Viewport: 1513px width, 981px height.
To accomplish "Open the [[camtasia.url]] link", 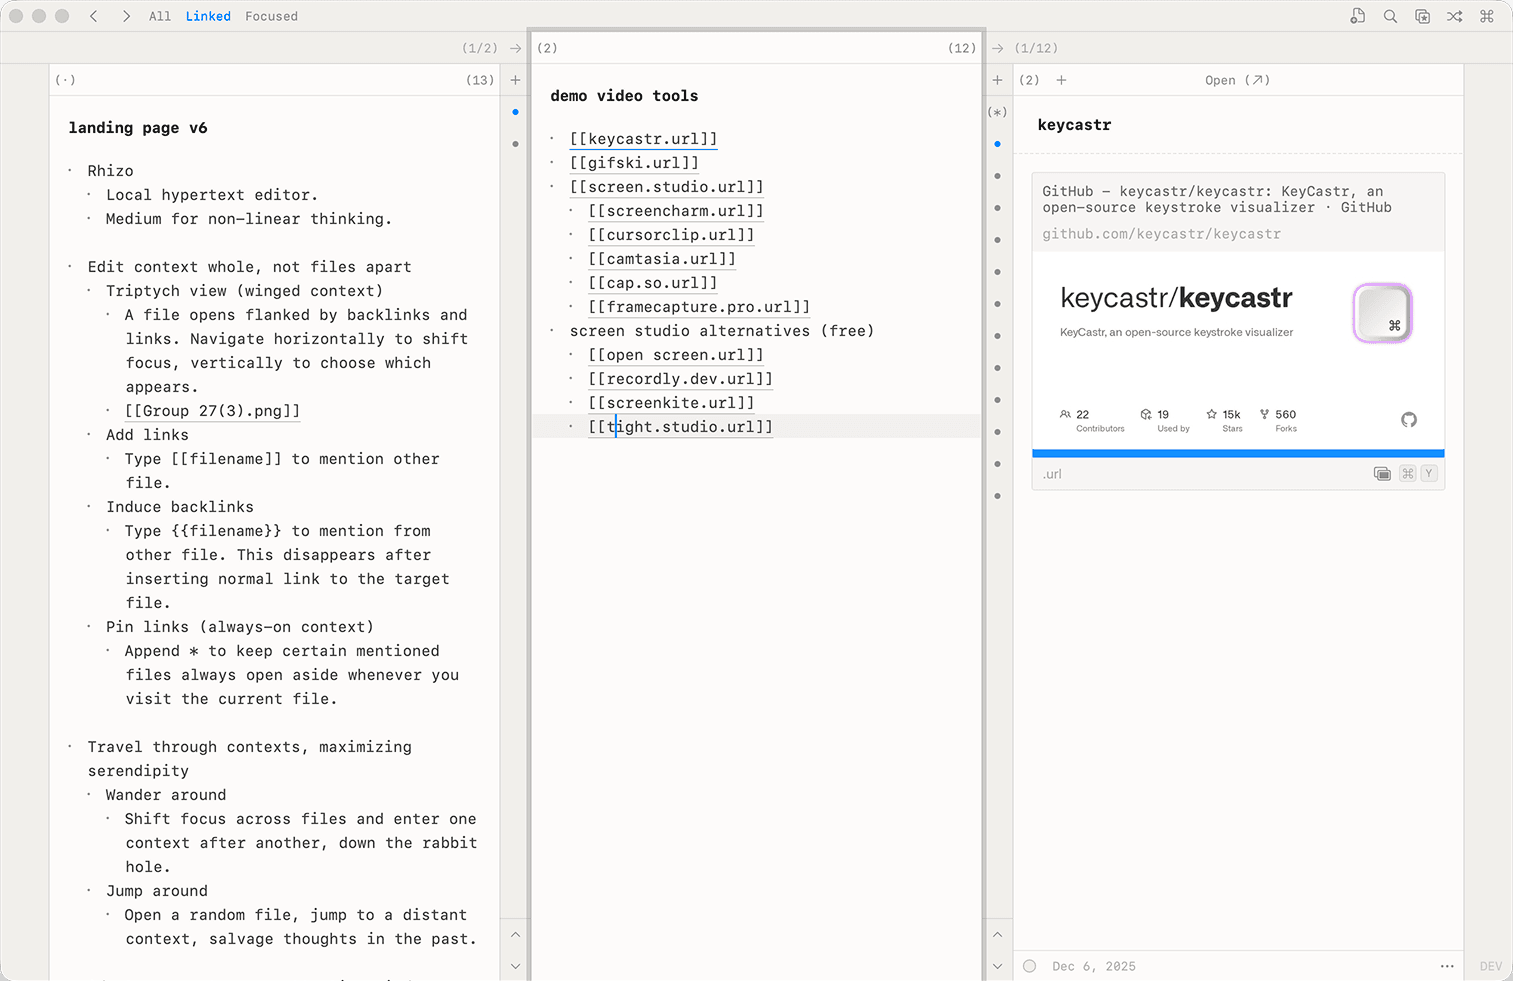I will pos(662,259).
